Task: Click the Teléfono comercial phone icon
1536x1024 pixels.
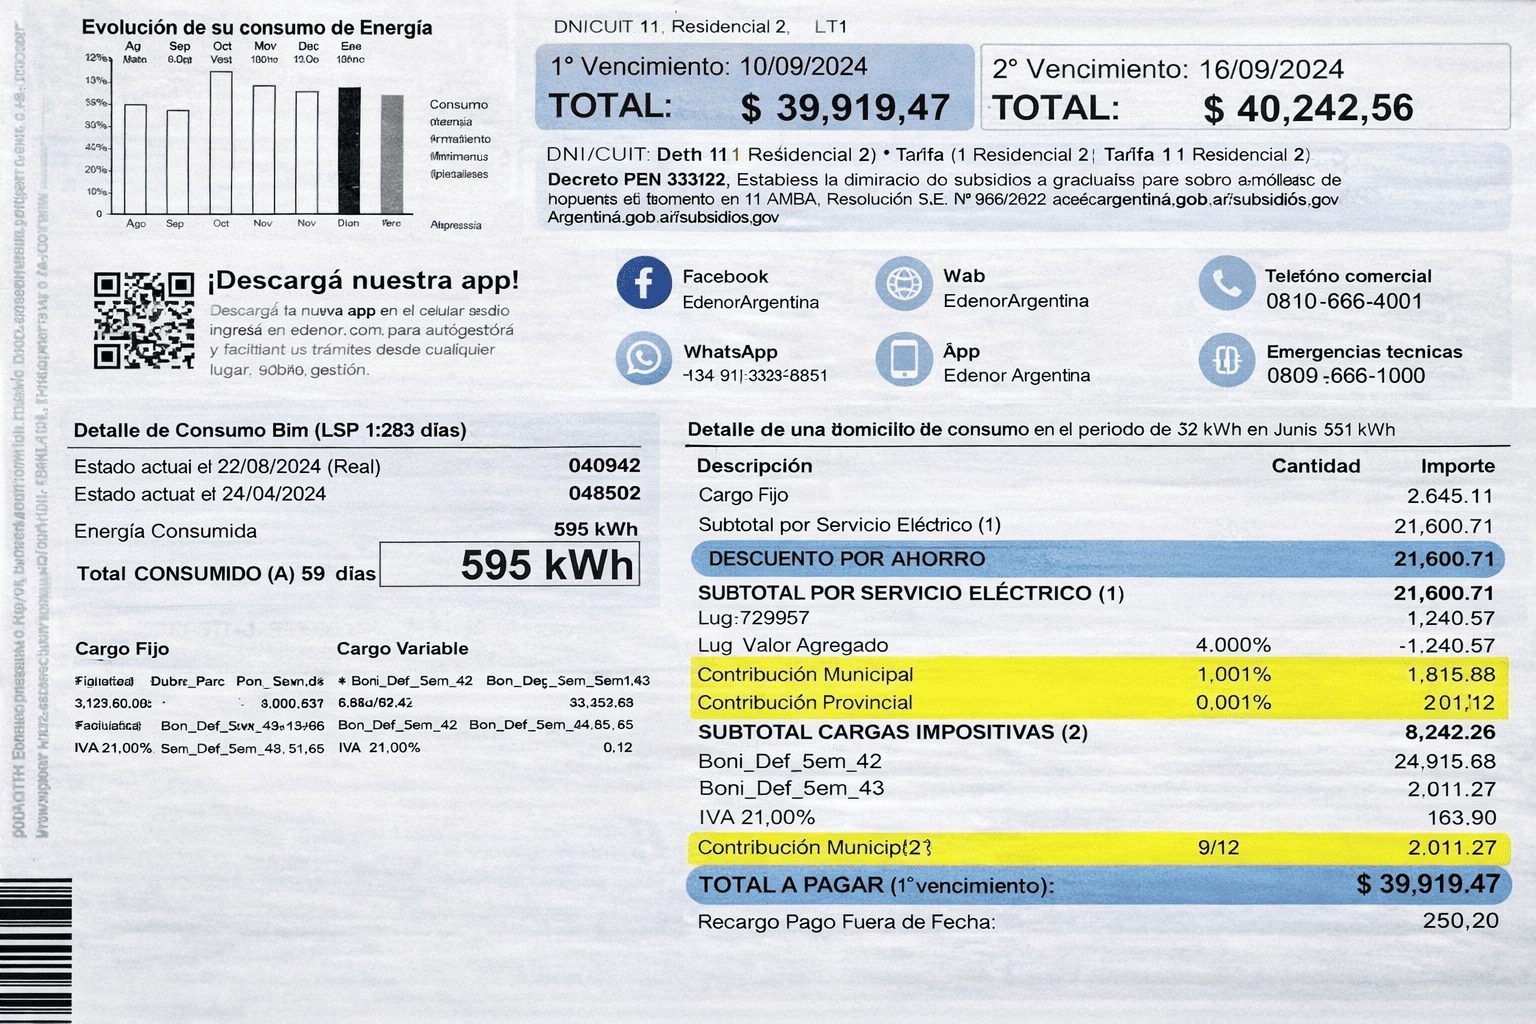Action: point(1226,284)
